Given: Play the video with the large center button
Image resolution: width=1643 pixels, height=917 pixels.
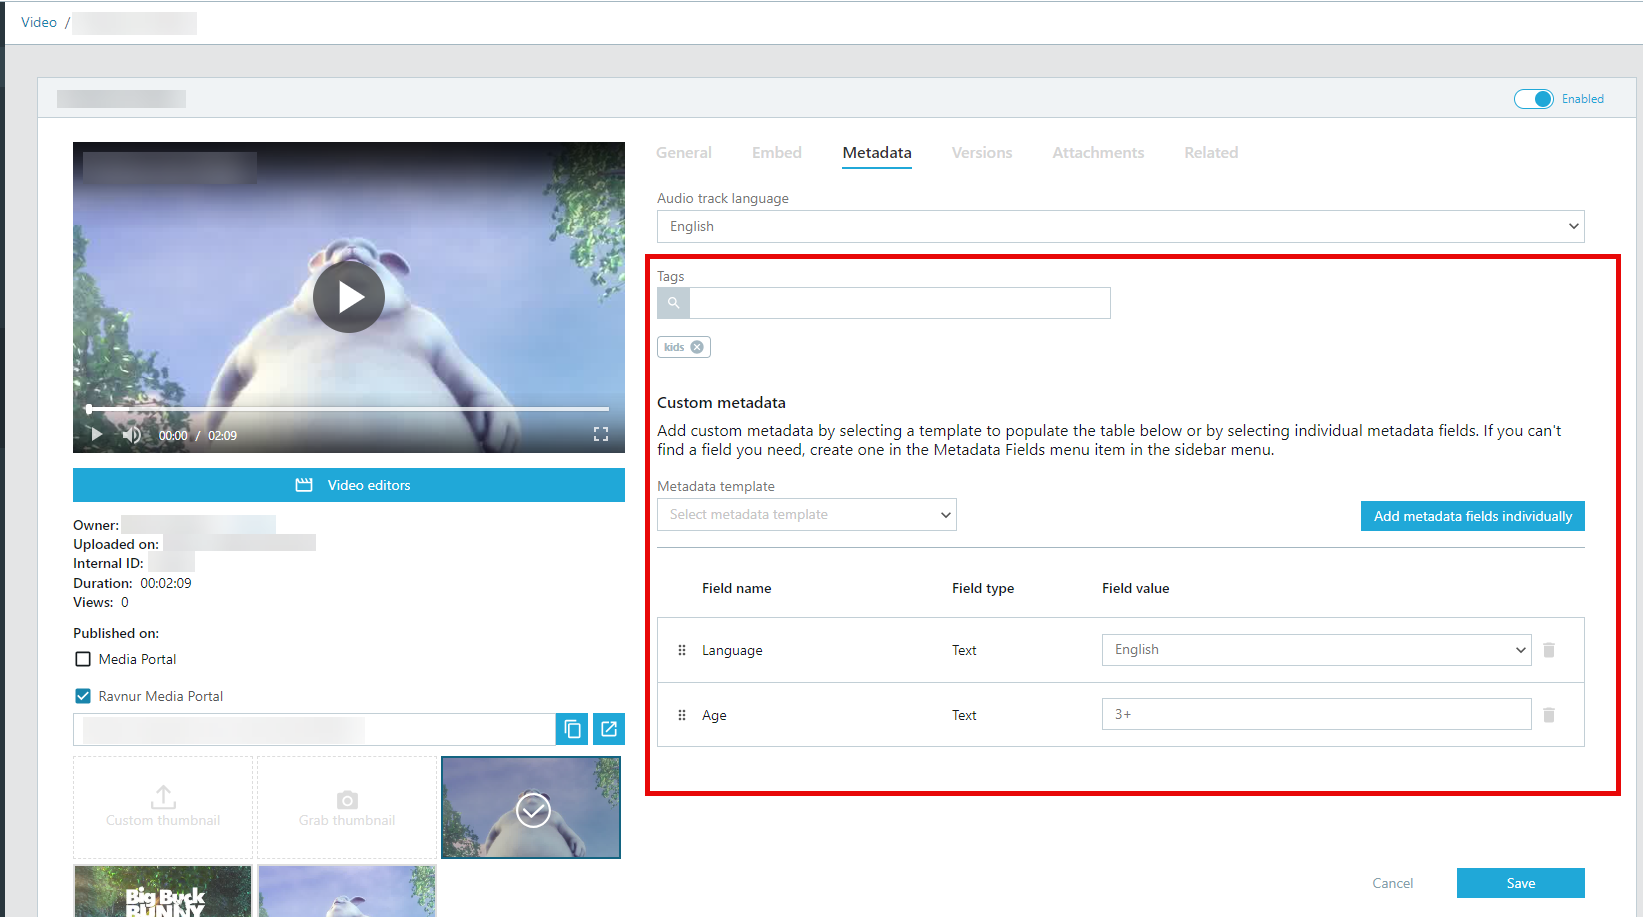Looking at the screenshot, I should point(349,297).
